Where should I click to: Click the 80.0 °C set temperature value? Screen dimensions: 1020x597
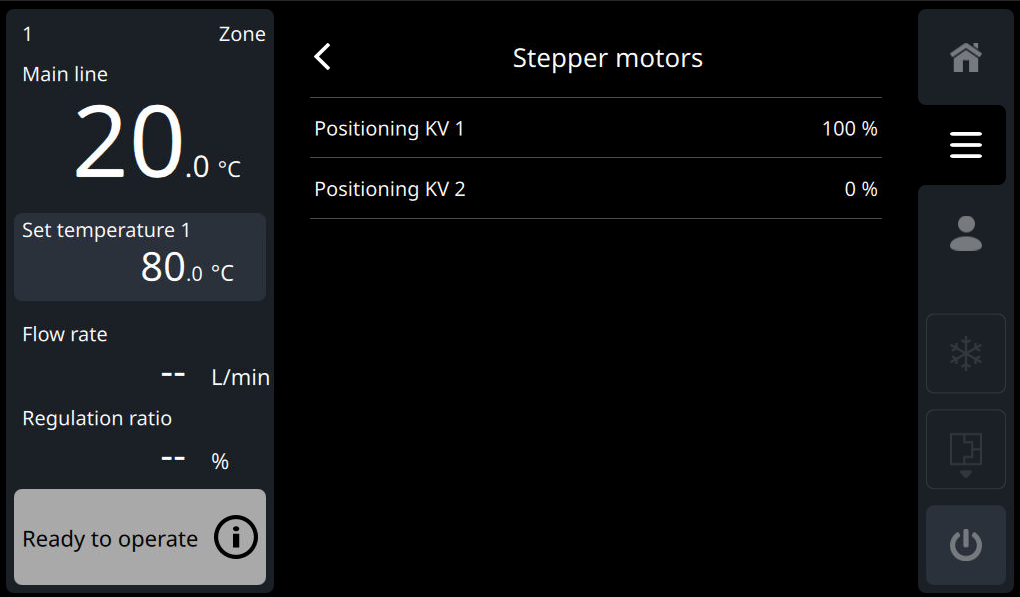coord(187,268)
